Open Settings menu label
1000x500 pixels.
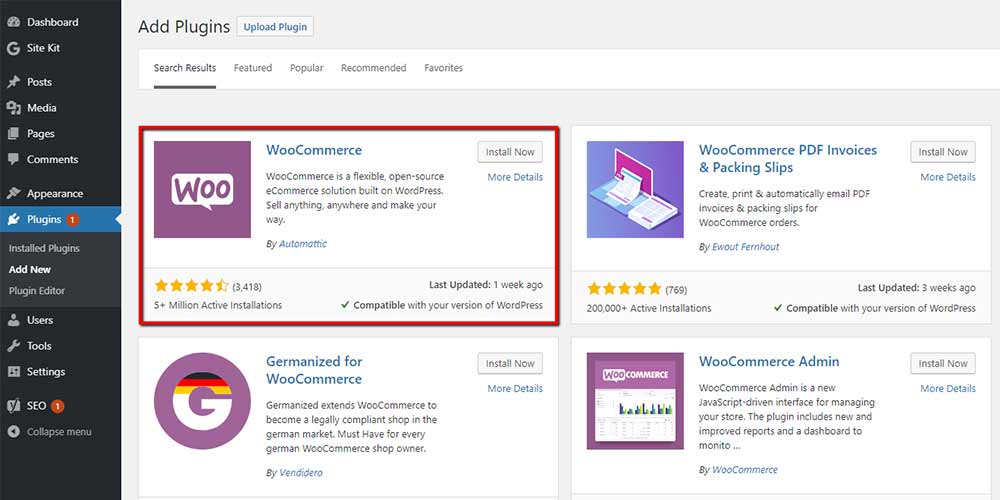46,372
